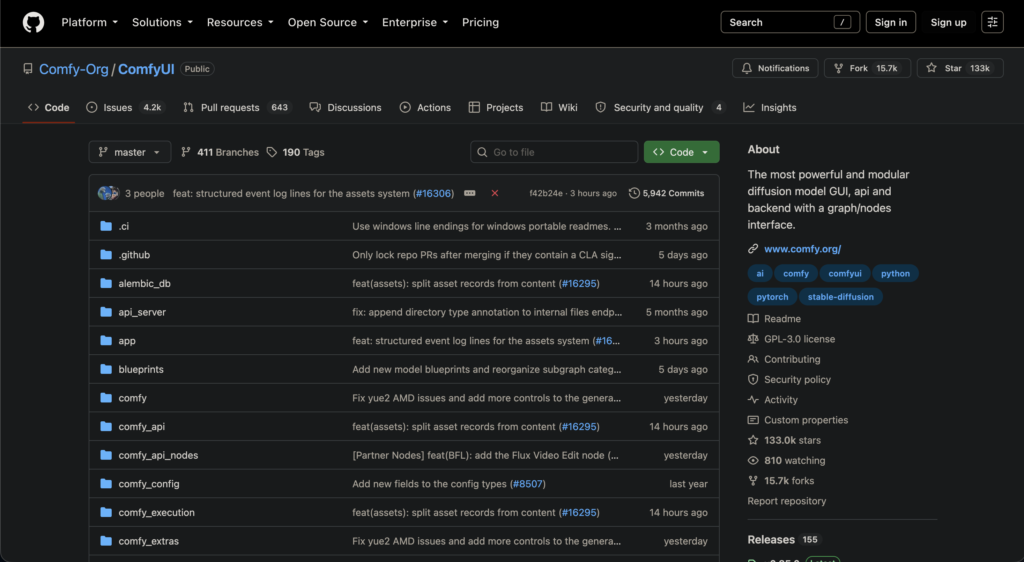The width and height of the screenshot is (1024, 562).
Task: Focus the top Search box
Action: (x=790, y=22)
